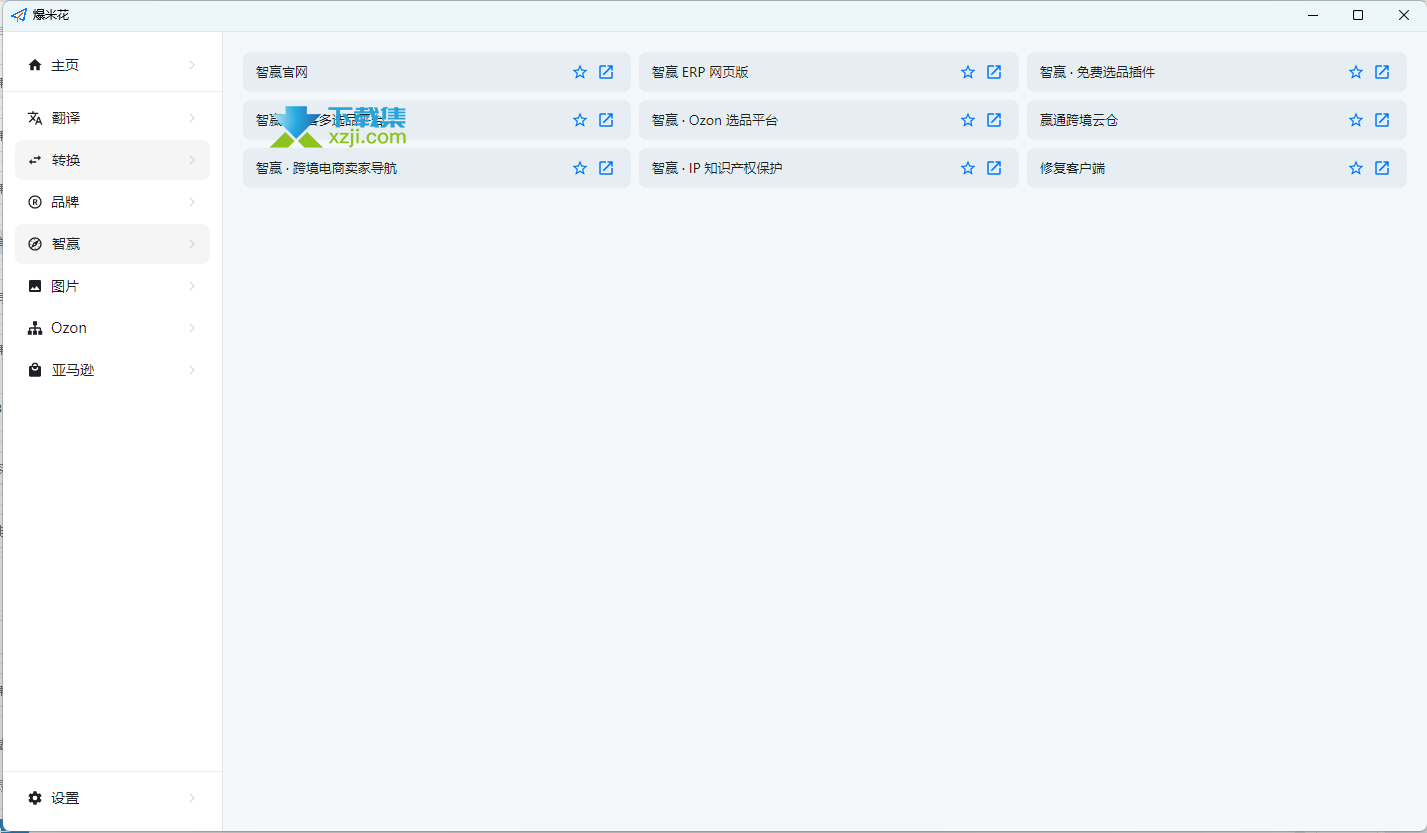The height and width of the screenshot is (833, 1427).
Task: Click the 智赢 ERP 网页版 card label
Action: [700, 72]
